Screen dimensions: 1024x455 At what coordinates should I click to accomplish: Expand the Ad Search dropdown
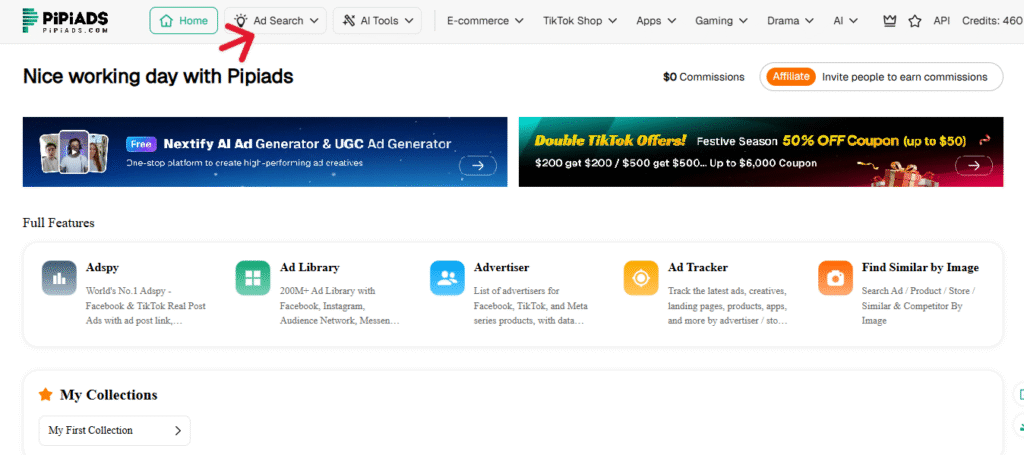[x=276, y=21]
